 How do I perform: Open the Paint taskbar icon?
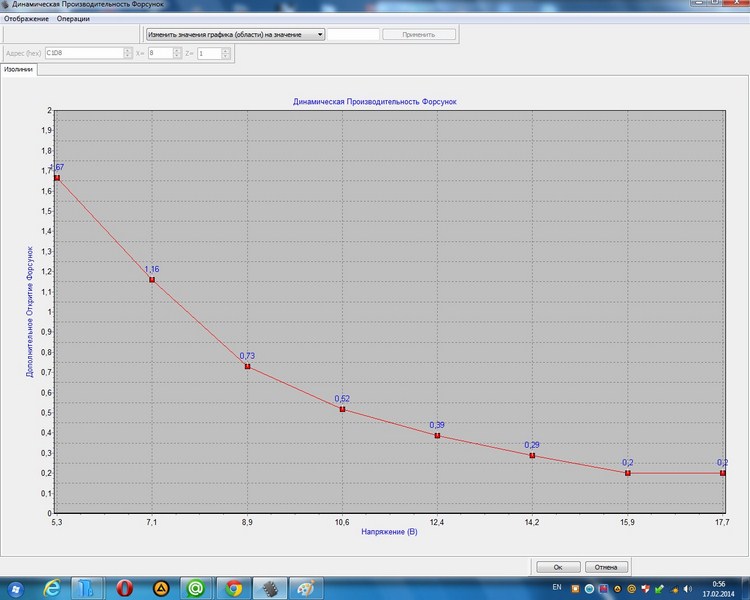click(x=306, y=587)
